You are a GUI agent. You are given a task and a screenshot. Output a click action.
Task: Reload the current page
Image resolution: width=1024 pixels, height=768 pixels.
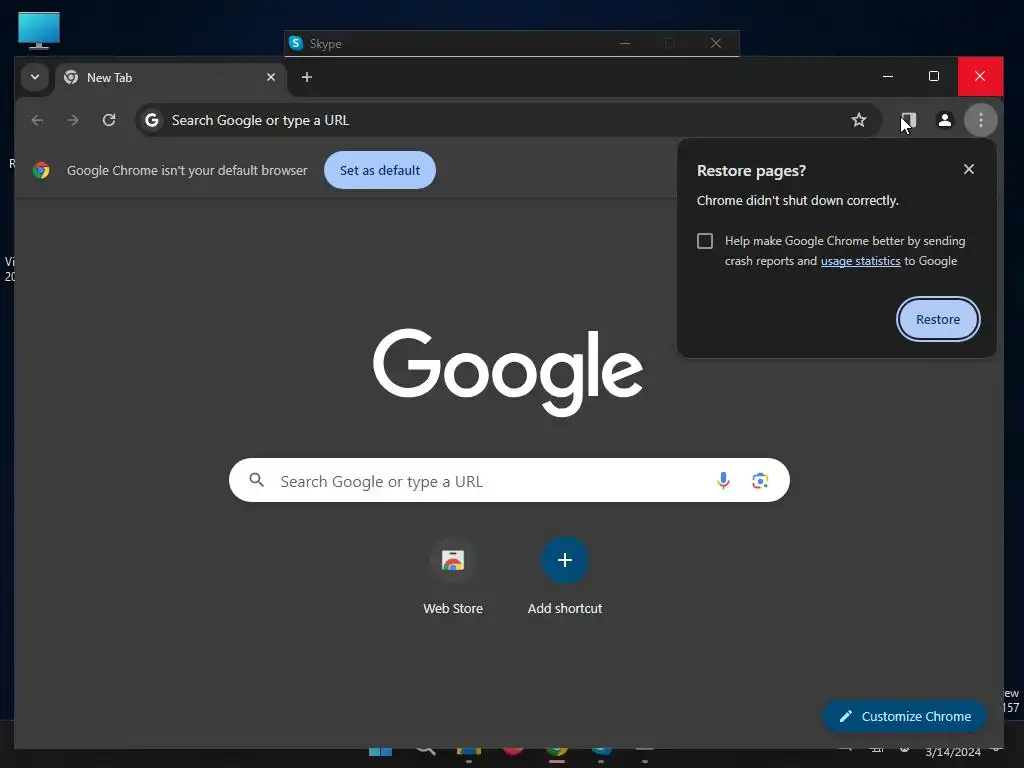(109, 120)
